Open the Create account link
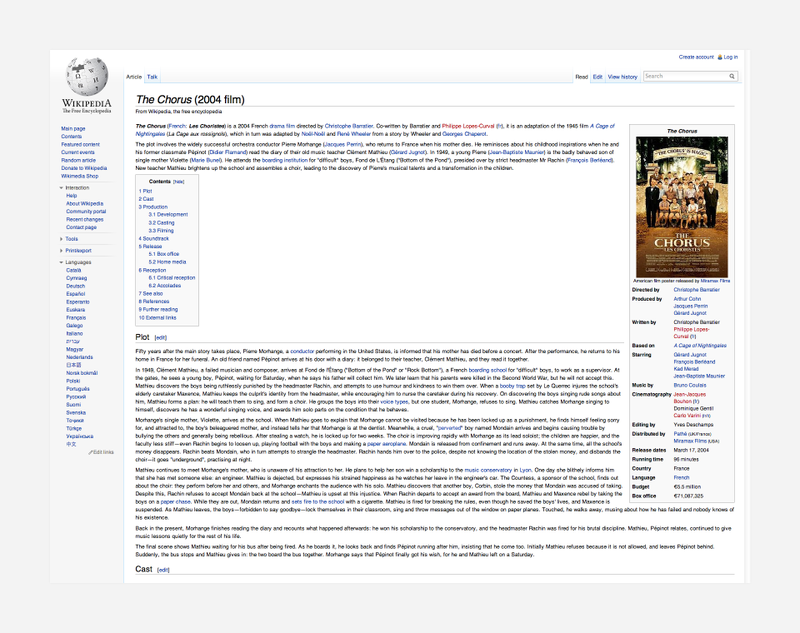 coord(696,57)
